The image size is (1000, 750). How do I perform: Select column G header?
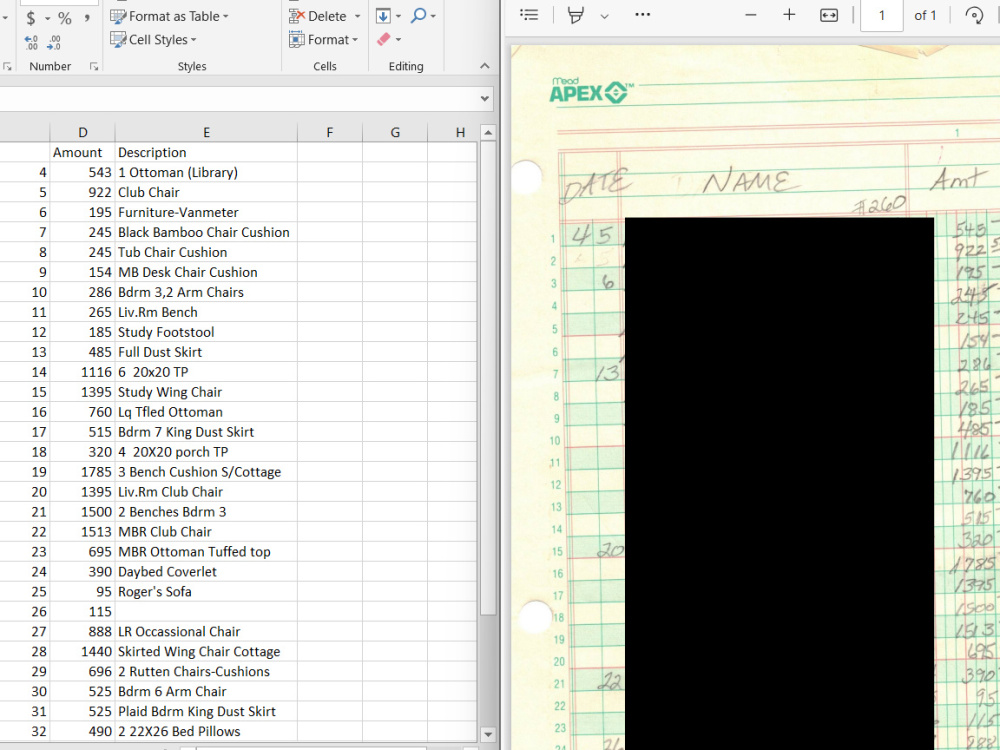tap(395, 133)
